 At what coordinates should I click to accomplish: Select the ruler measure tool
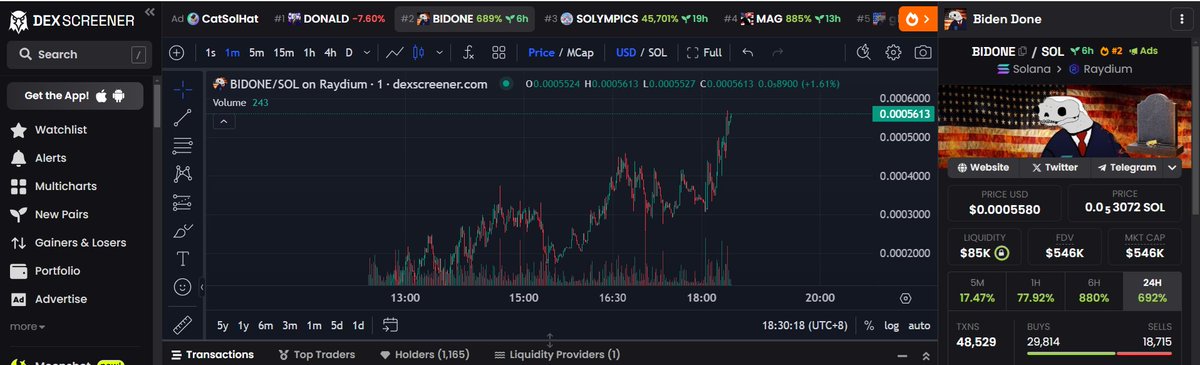point(182,325)
